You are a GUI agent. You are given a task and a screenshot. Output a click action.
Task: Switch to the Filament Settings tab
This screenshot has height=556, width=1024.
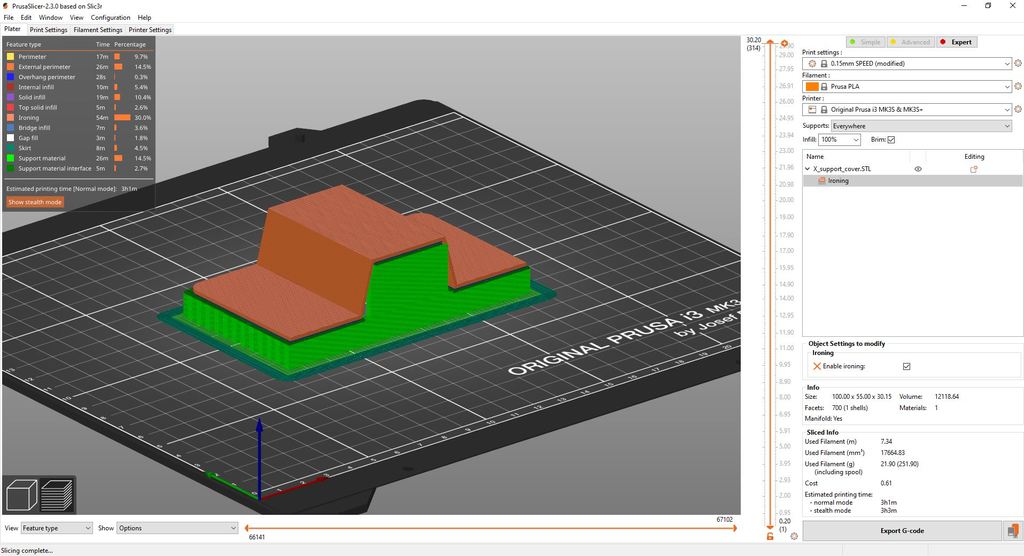point(98,30)
